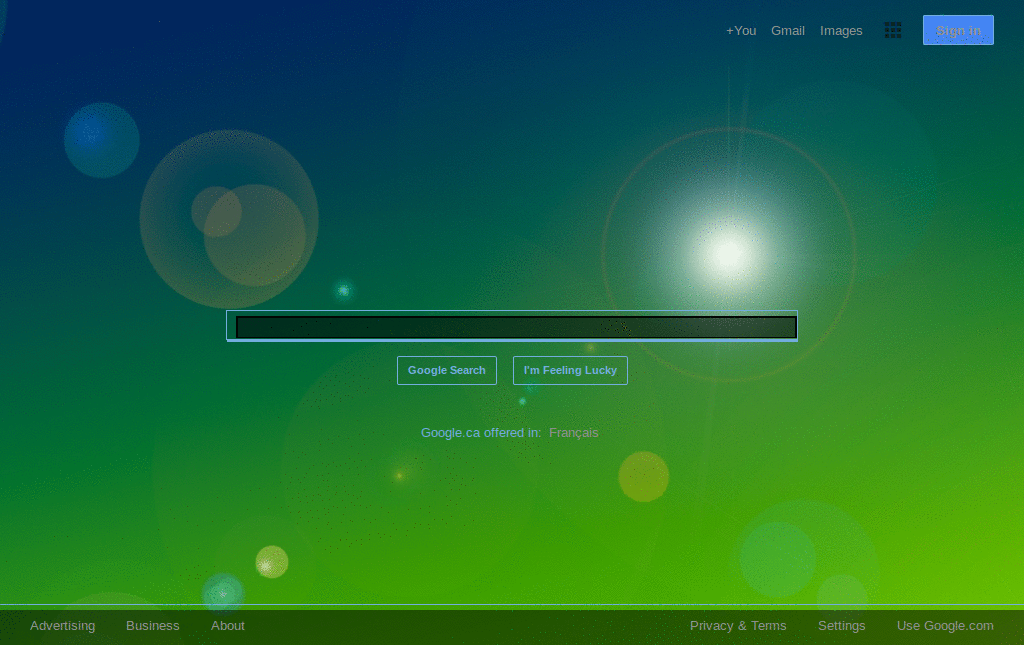
Task: Click the I'm Feeling Lucky button
Action: (x=570, y=370)
